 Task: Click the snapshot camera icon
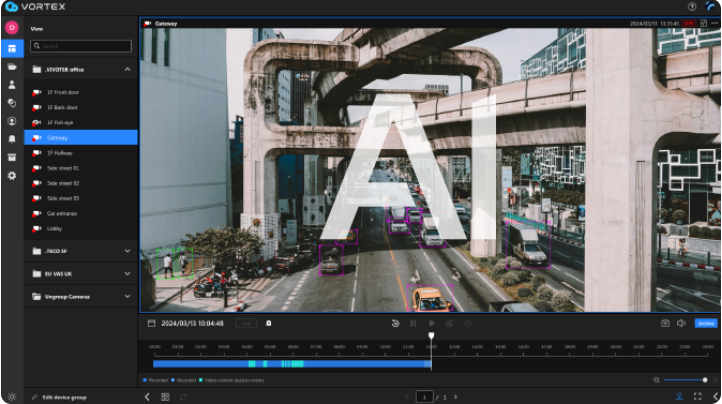coord(665,323)
